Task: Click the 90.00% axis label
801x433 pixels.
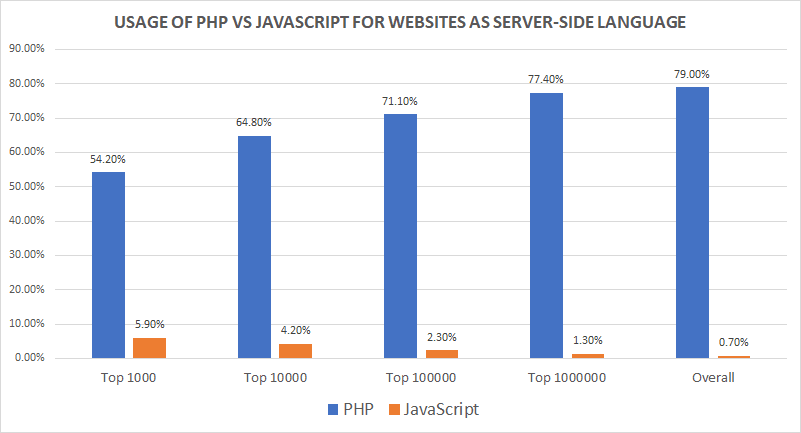Action: (x=27, y=49)
